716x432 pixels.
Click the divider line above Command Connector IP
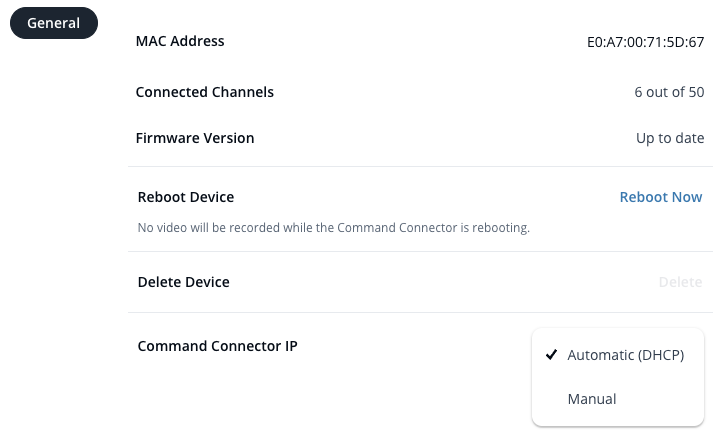click(x=330, y=312)
